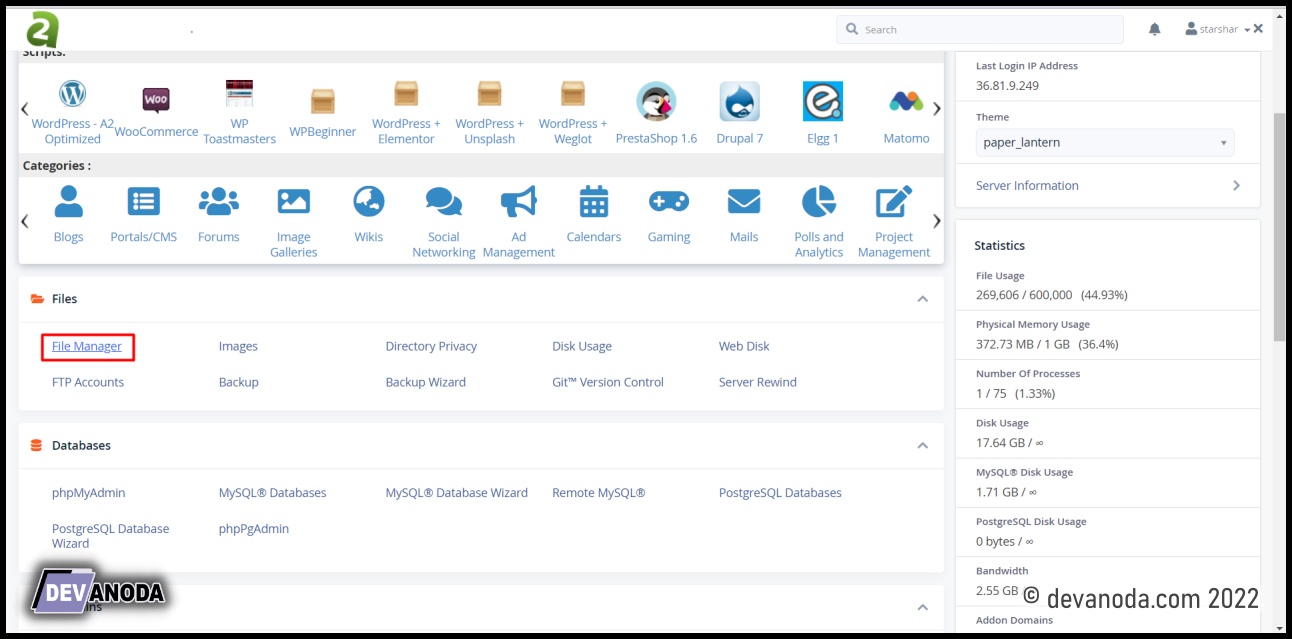Select the Wikis globe category icon
Screen dimensions: 1292x639
point(368,202)
